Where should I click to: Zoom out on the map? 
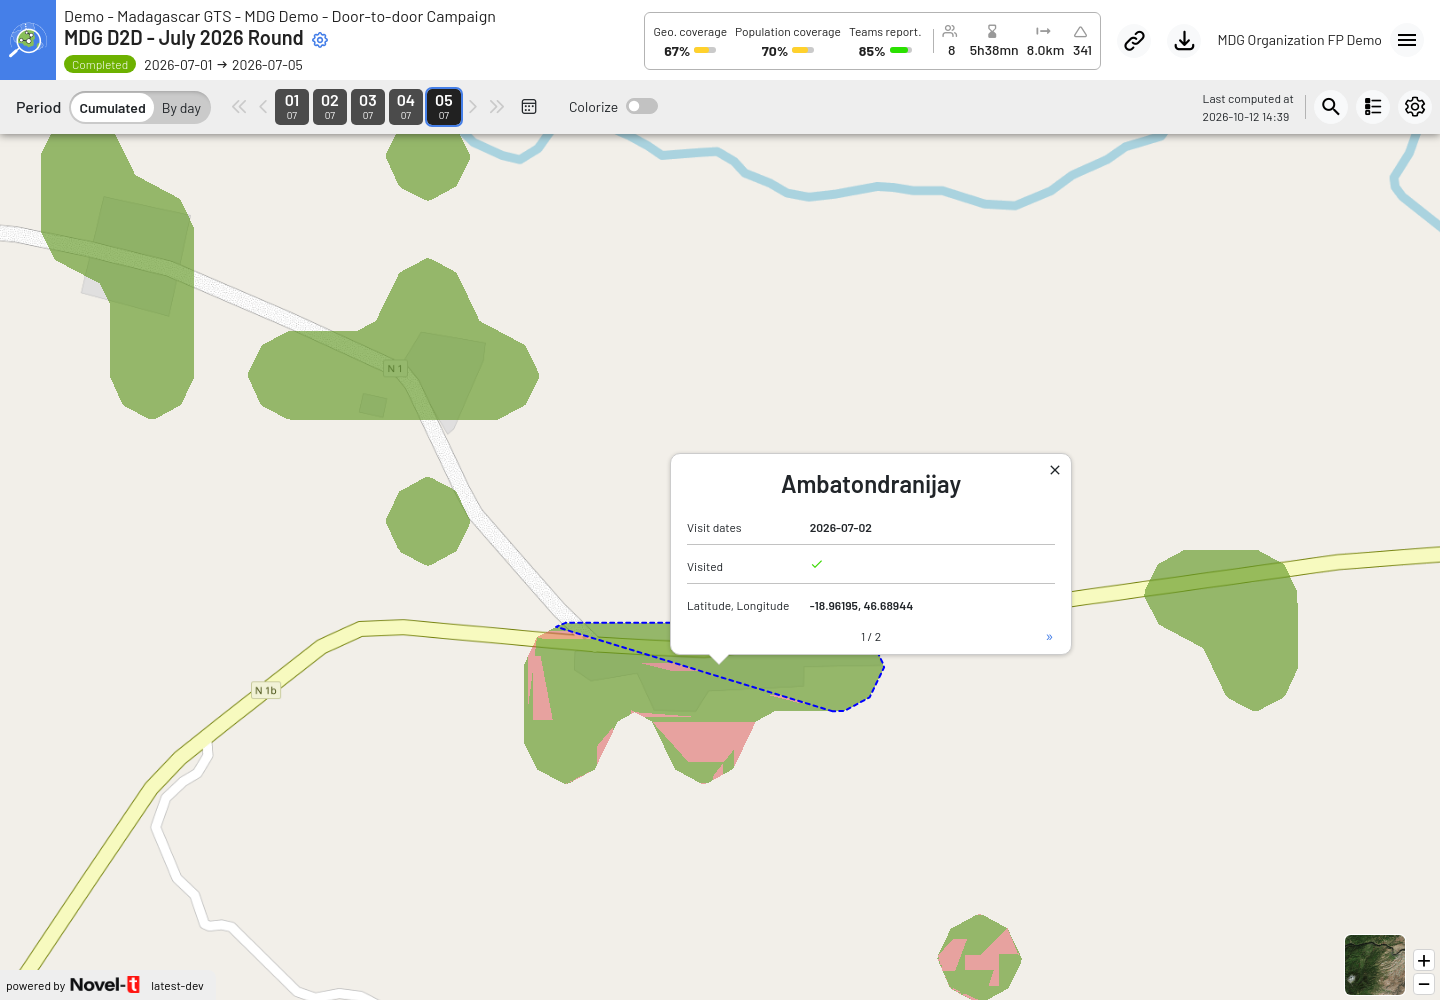1424,985
